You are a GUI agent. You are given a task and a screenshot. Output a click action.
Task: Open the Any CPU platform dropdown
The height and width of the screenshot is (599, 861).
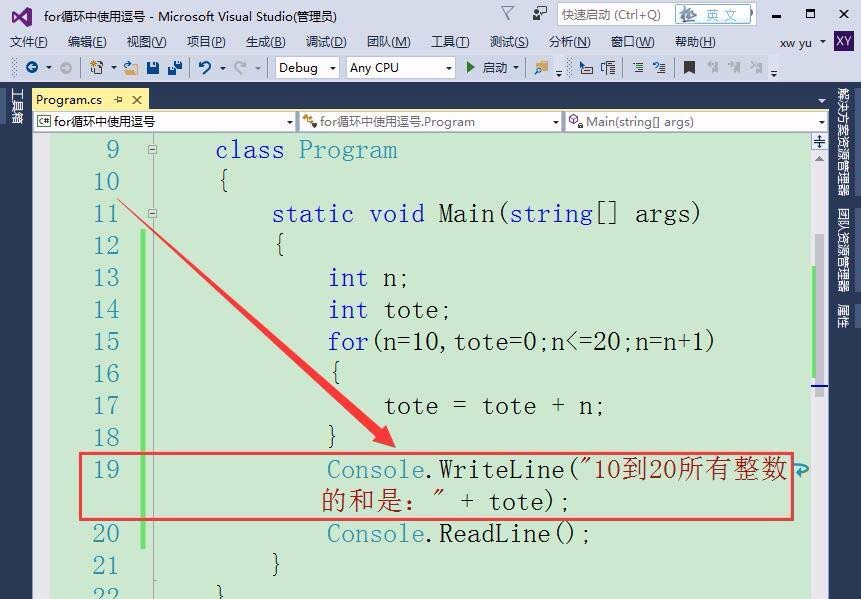(x=401, y=68)
